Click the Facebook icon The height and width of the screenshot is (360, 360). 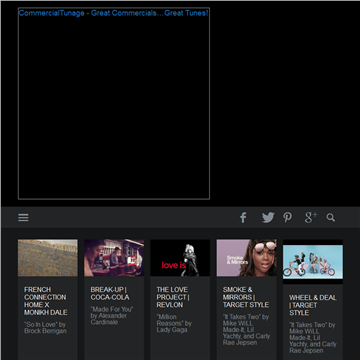[x=243, y=218]
